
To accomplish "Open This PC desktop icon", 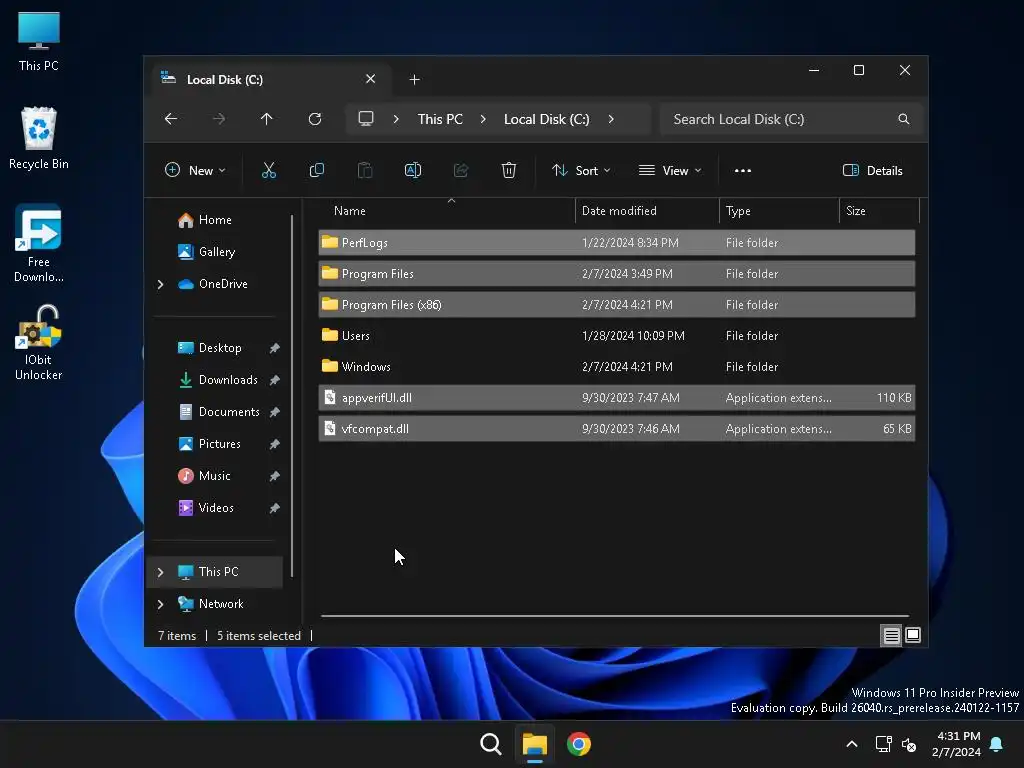I will tap(39, 40).
